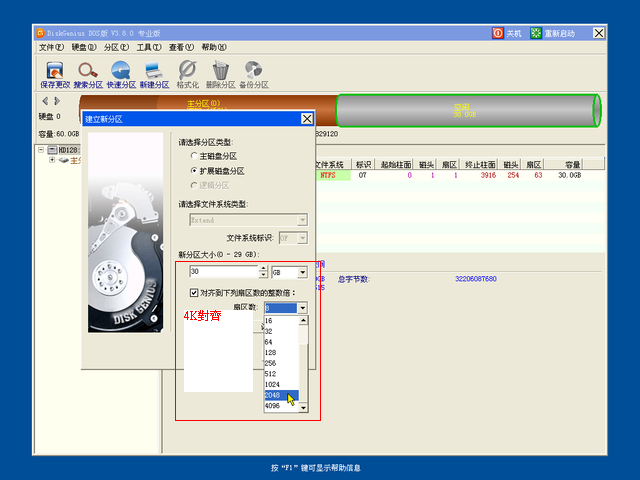The height and width of the screenshot is (480, 640).
Task: Select Logical partition (逻辑分区) radio button
Action: point(194,185)
